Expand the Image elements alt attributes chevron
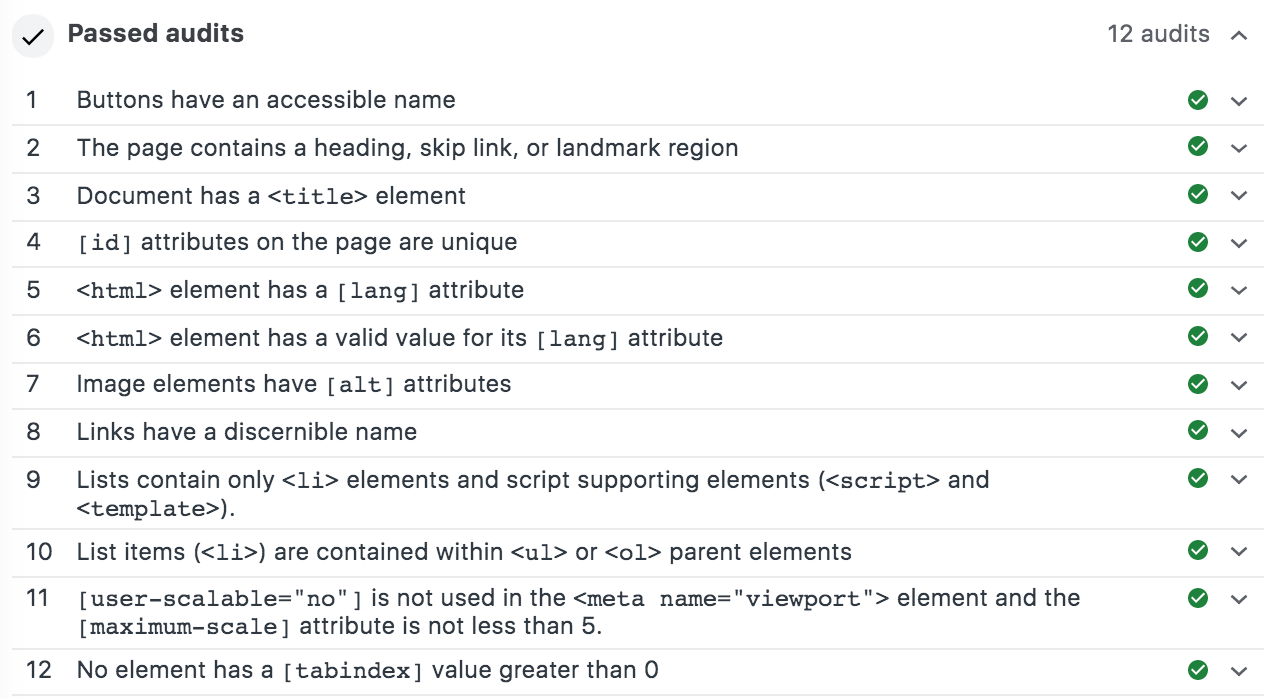 point(1239,385)
